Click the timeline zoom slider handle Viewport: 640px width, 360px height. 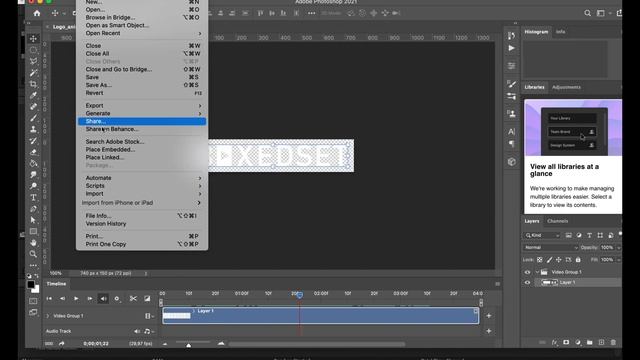189,345
